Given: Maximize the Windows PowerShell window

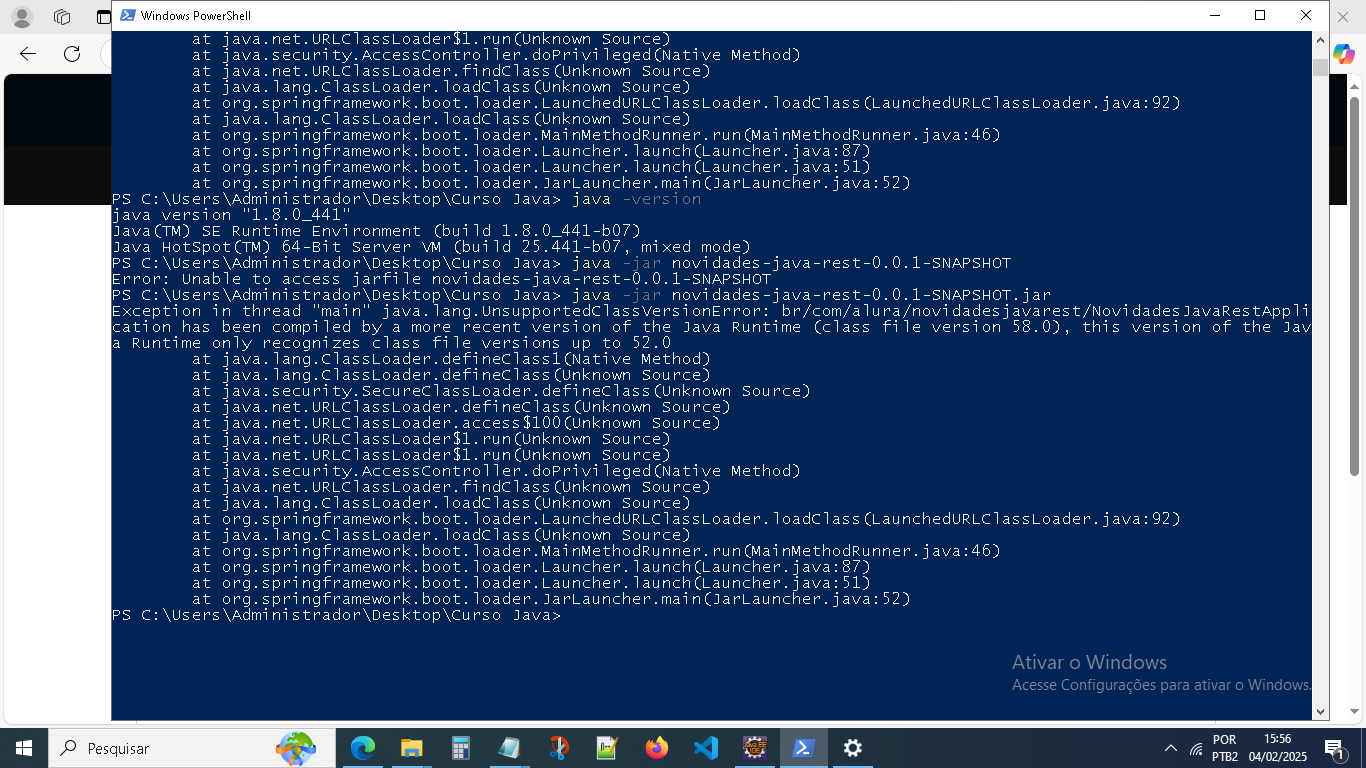Looking at the screenshot, I should coord(1260,15).
